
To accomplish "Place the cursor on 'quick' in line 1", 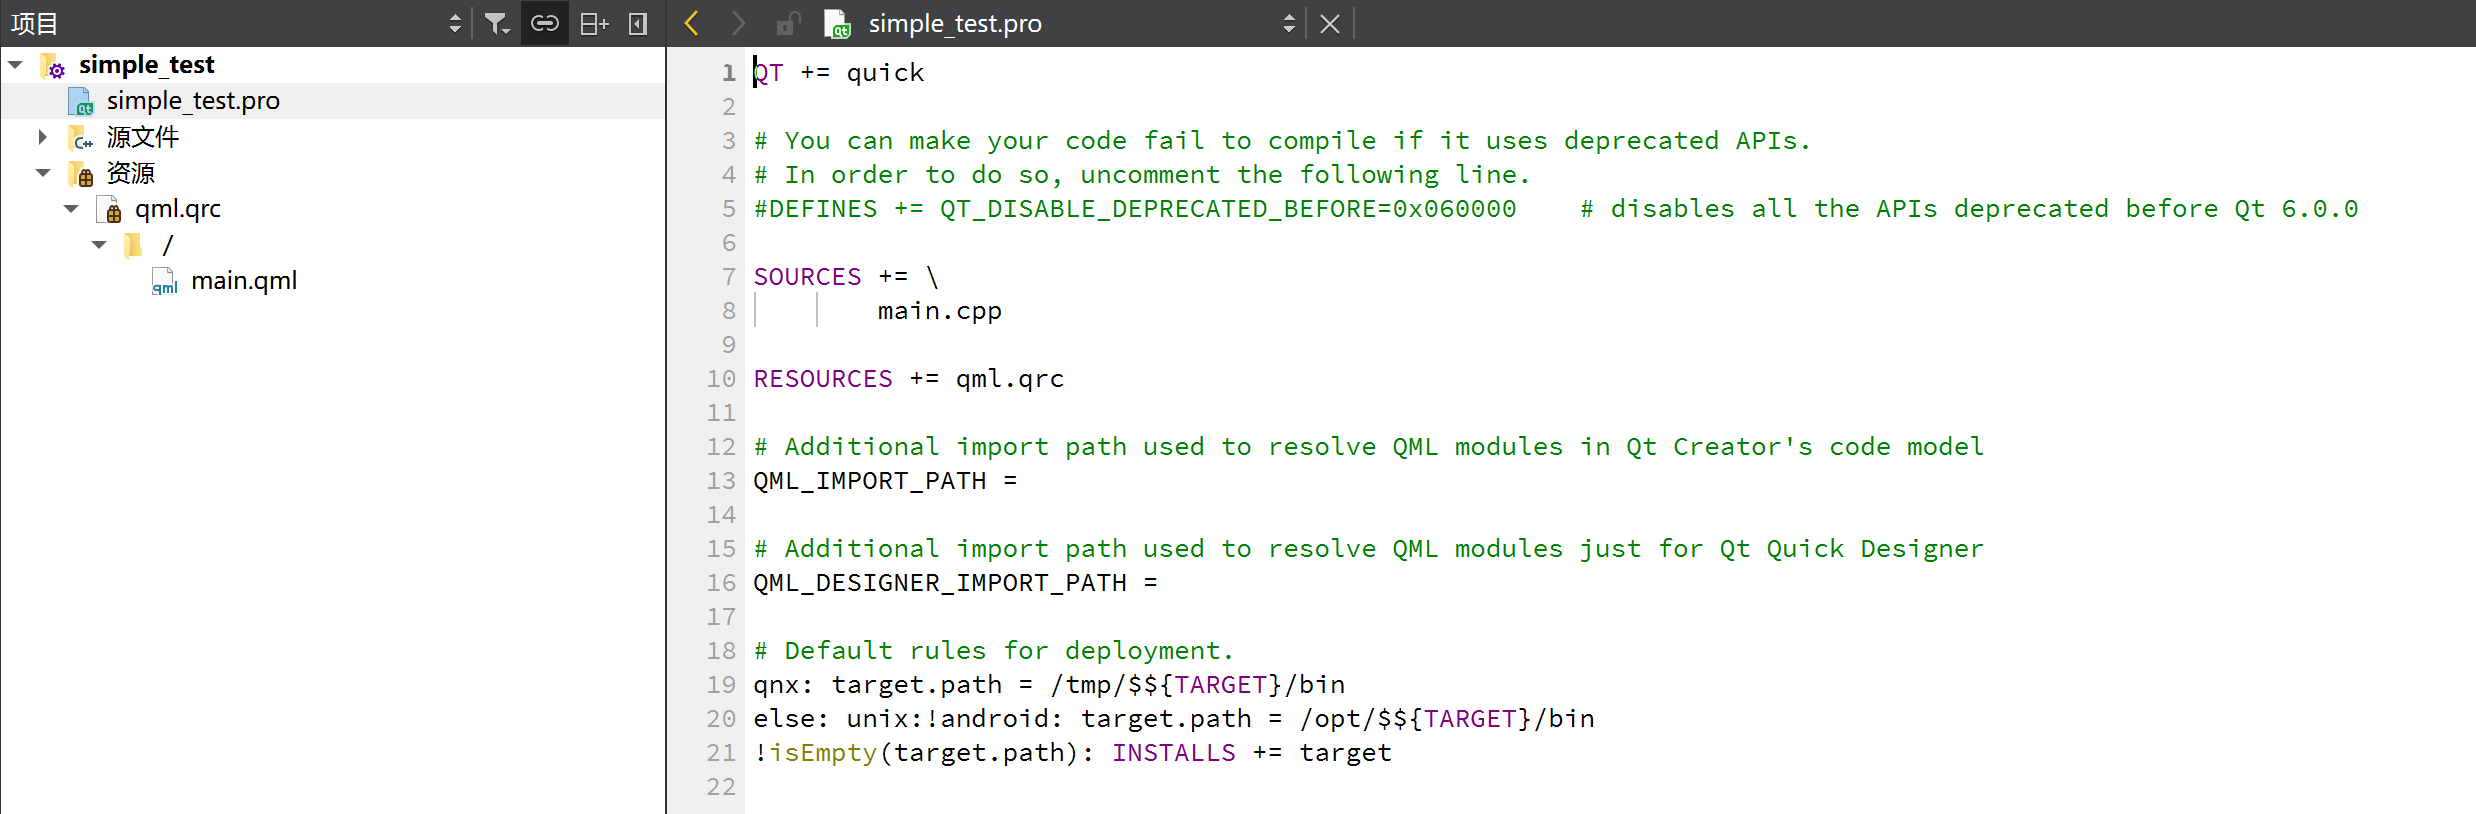I will click(885, 73).
